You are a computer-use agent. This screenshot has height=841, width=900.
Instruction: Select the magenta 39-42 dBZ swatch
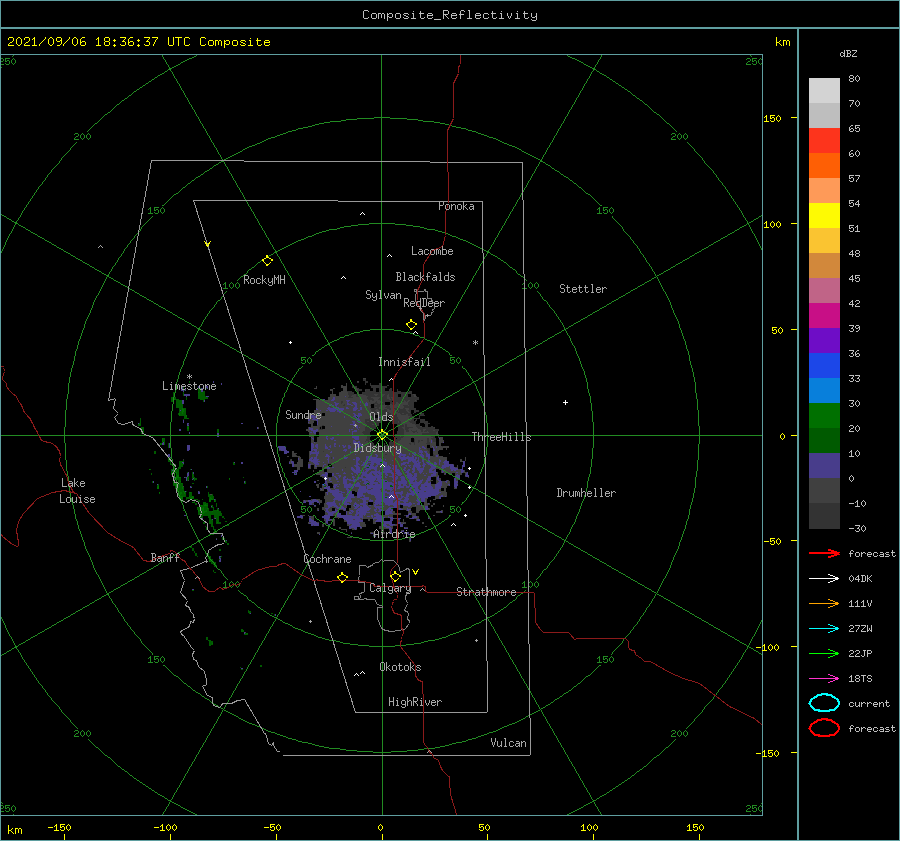pos(824,315)
